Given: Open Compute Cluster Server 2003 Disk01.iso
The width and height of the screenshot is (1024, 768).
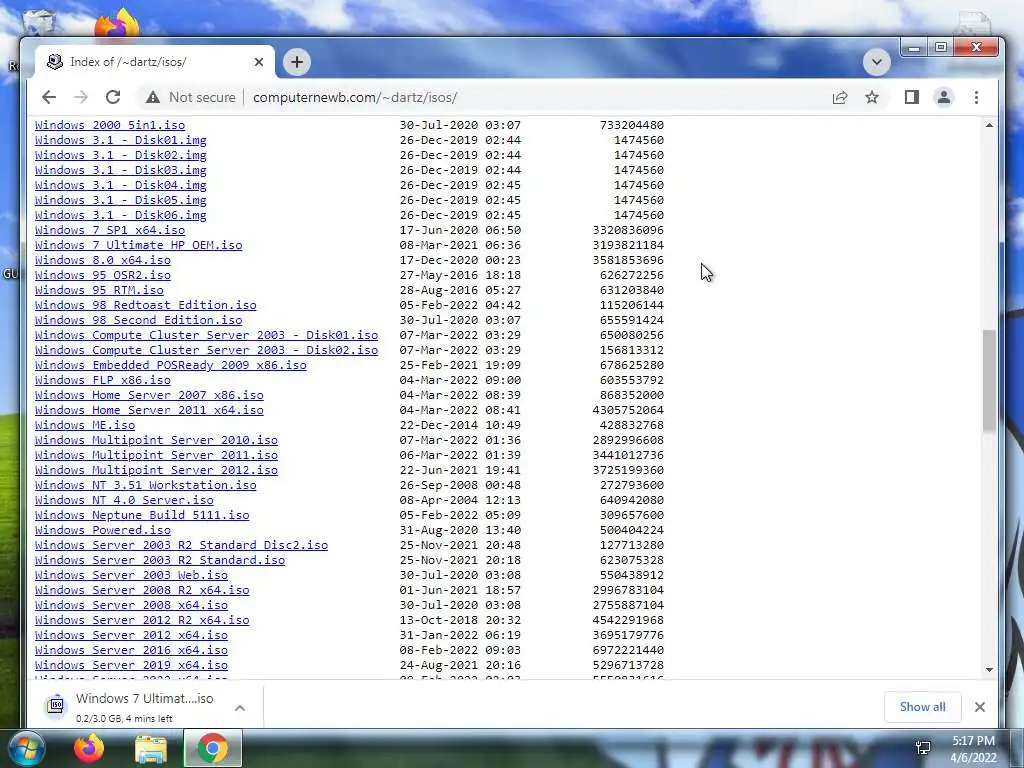Looking at the screenshot, I should click(206, 335).
